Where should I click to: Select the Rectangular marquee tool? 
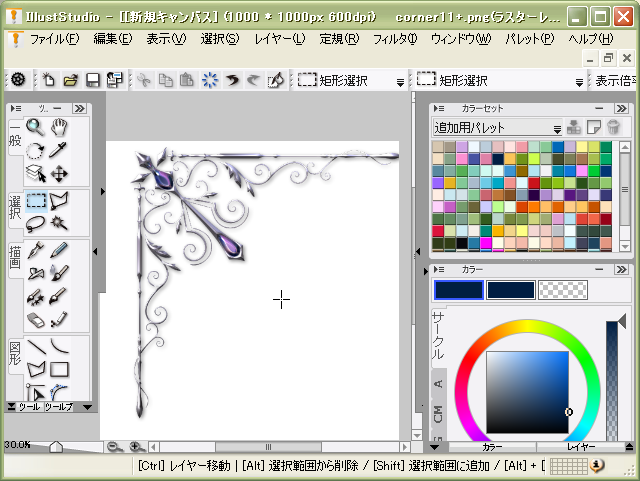tap(36, 201)
